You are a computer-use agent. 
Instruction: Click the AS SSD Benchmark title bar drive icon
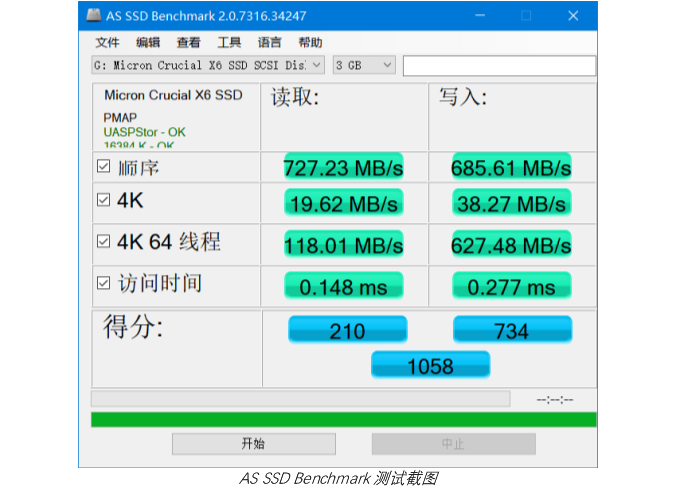pyautogui.click(x=93, y=16)
